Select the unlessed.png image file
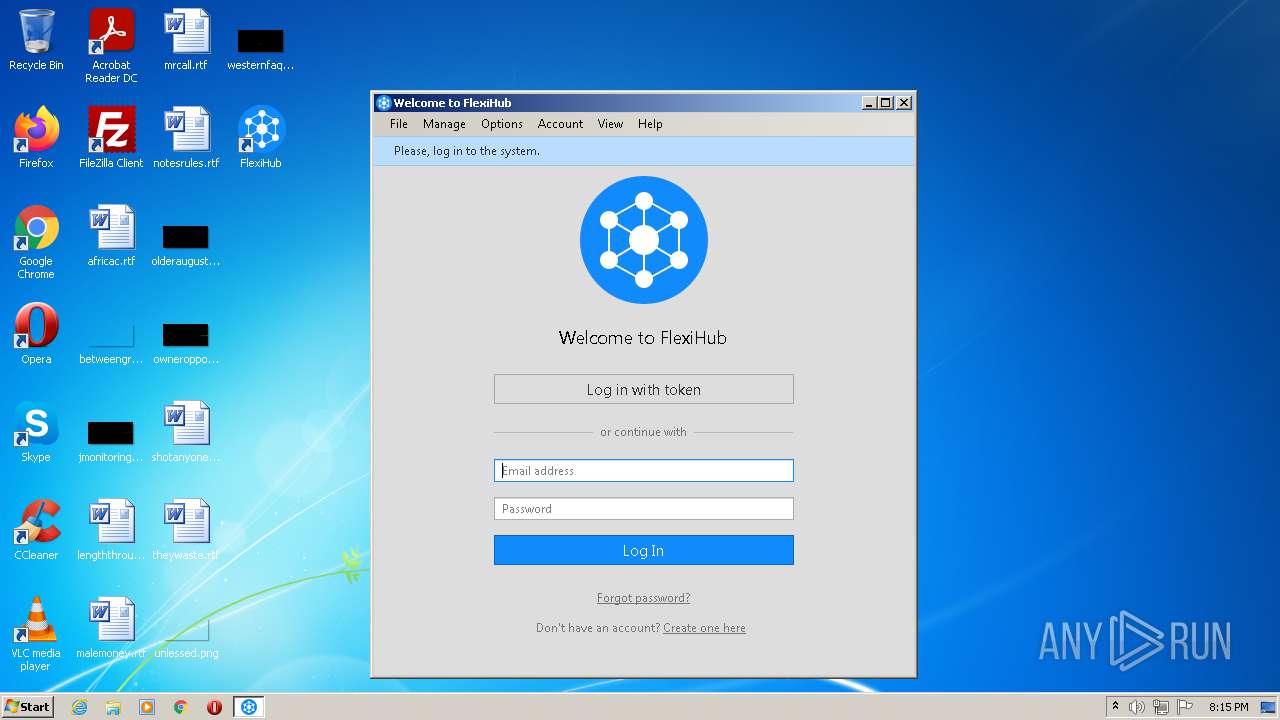Viewport: 1280px width, 720px height. click(x=186, y=640)
